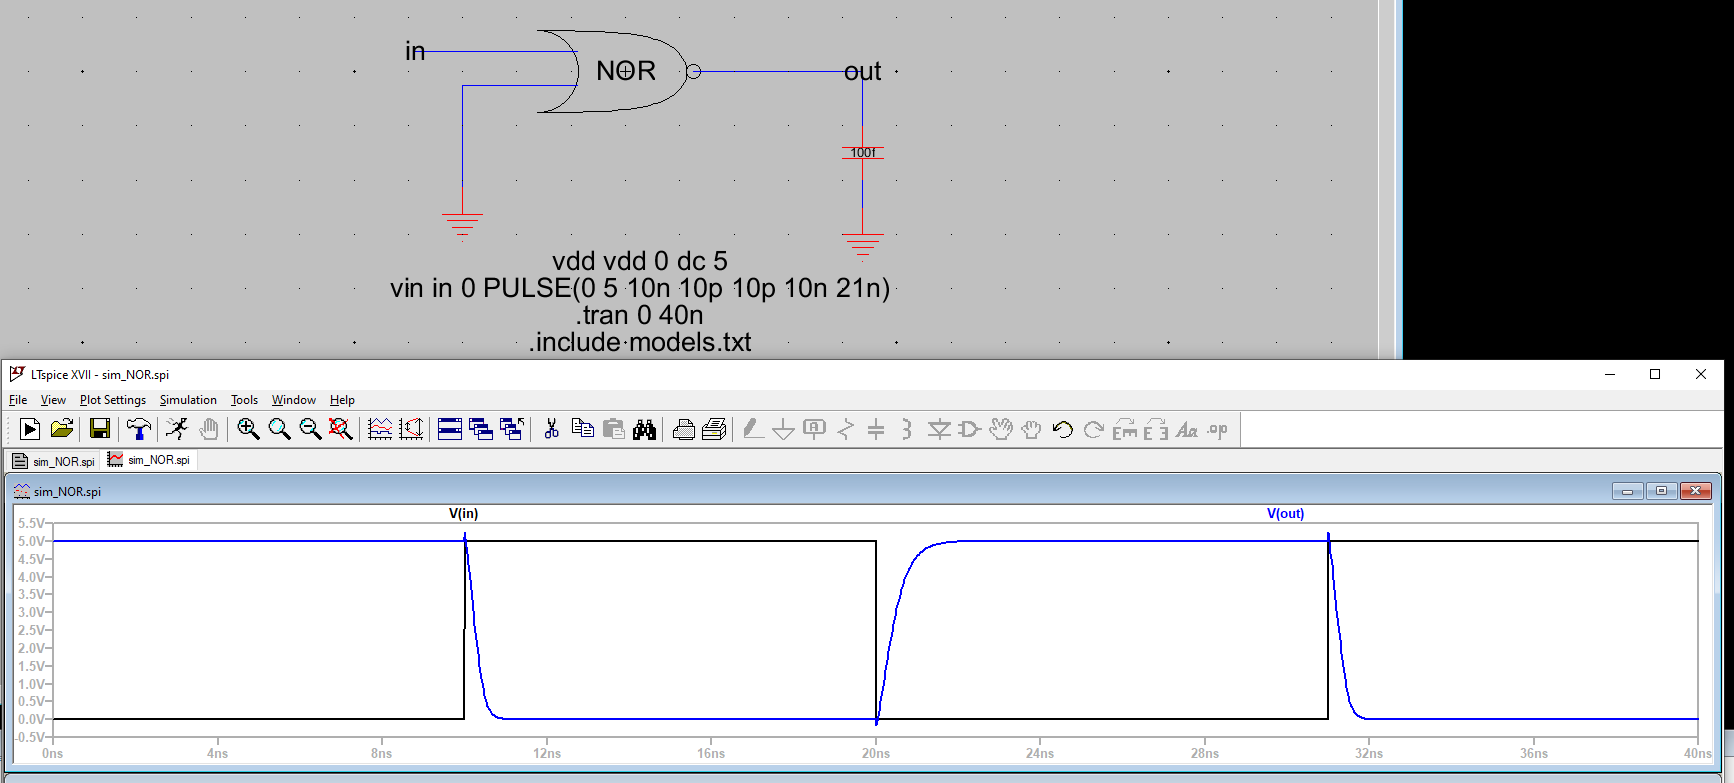Close the sim_NOR.spi plot child window

pyautogui.click(x=1695, y=491)
